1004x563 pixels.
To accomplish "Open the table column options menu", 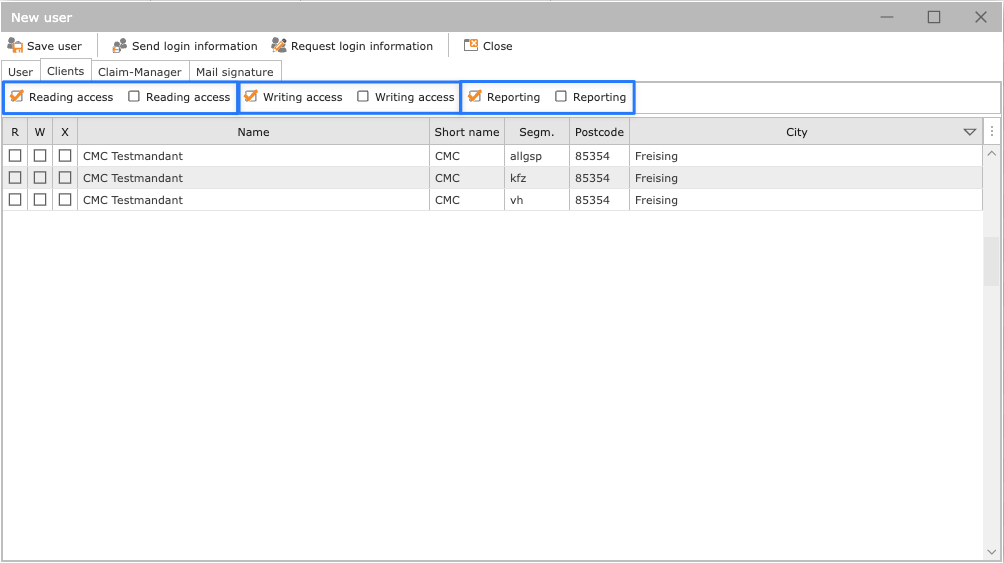I will click(x=992, y=132).
